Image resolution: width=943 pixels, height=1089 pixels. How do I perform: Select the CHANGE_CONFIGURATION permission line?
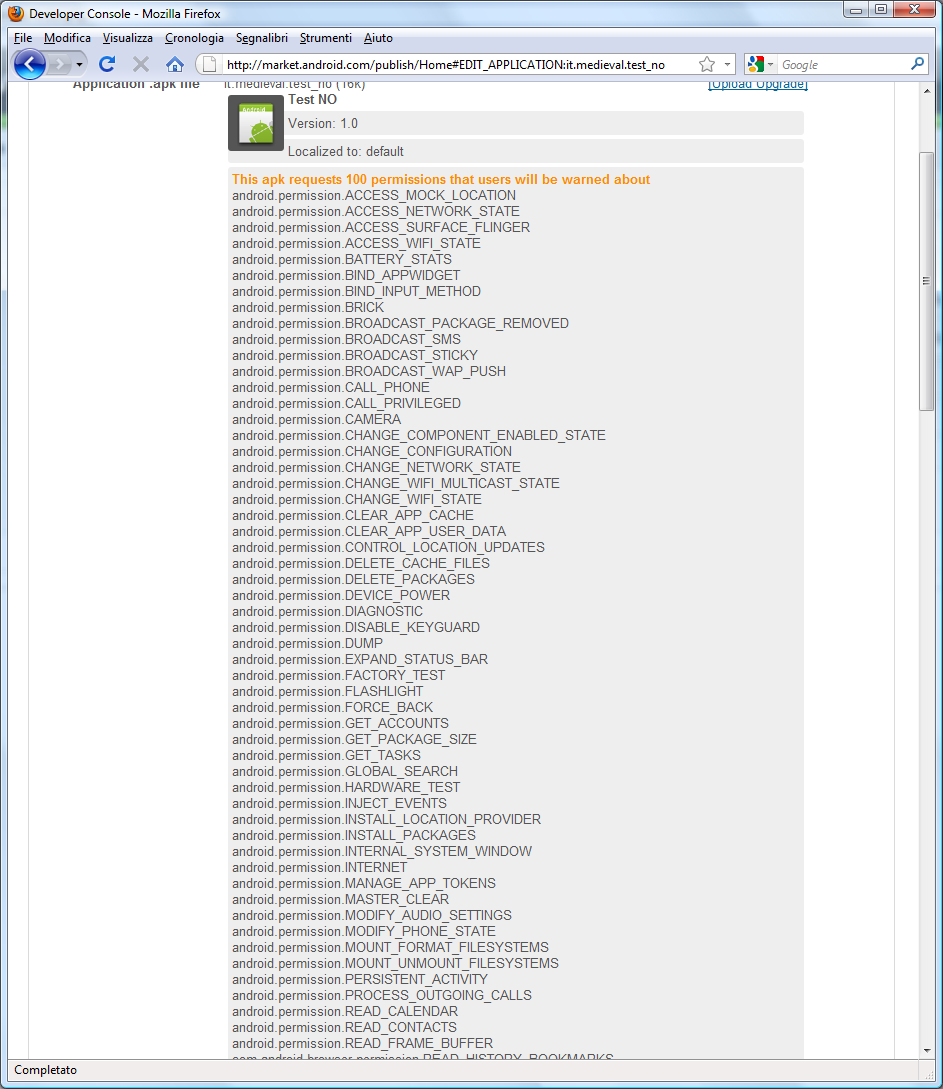point(372,451)
